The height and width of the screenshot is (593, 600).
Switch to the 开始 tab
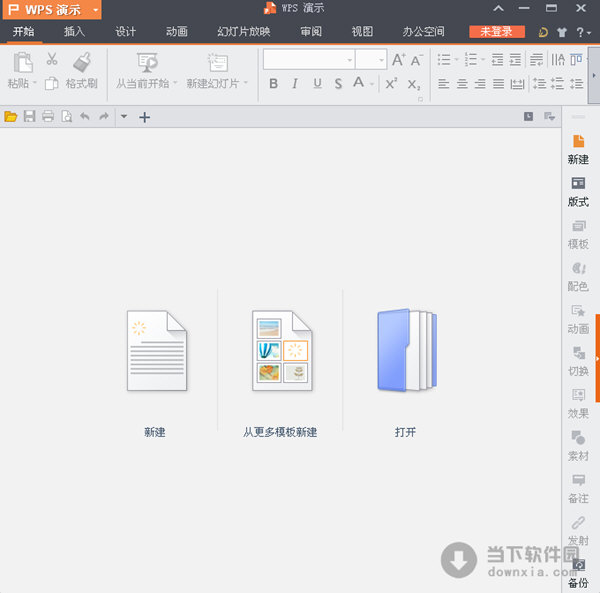tap(23, 31)
